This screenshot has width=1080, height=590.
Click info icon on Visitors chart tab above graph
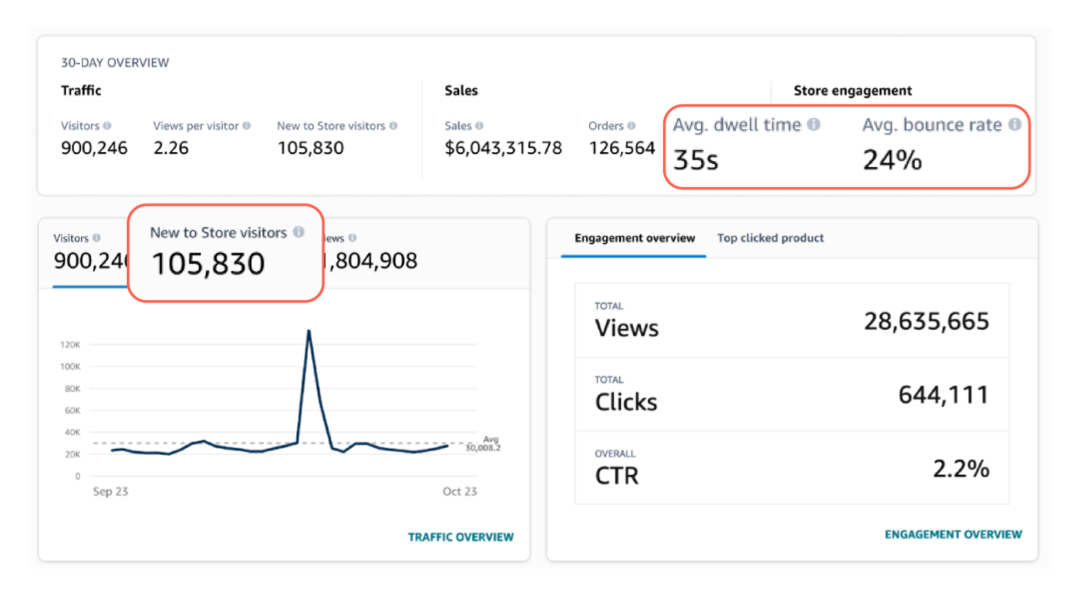(x=96, y=238)
